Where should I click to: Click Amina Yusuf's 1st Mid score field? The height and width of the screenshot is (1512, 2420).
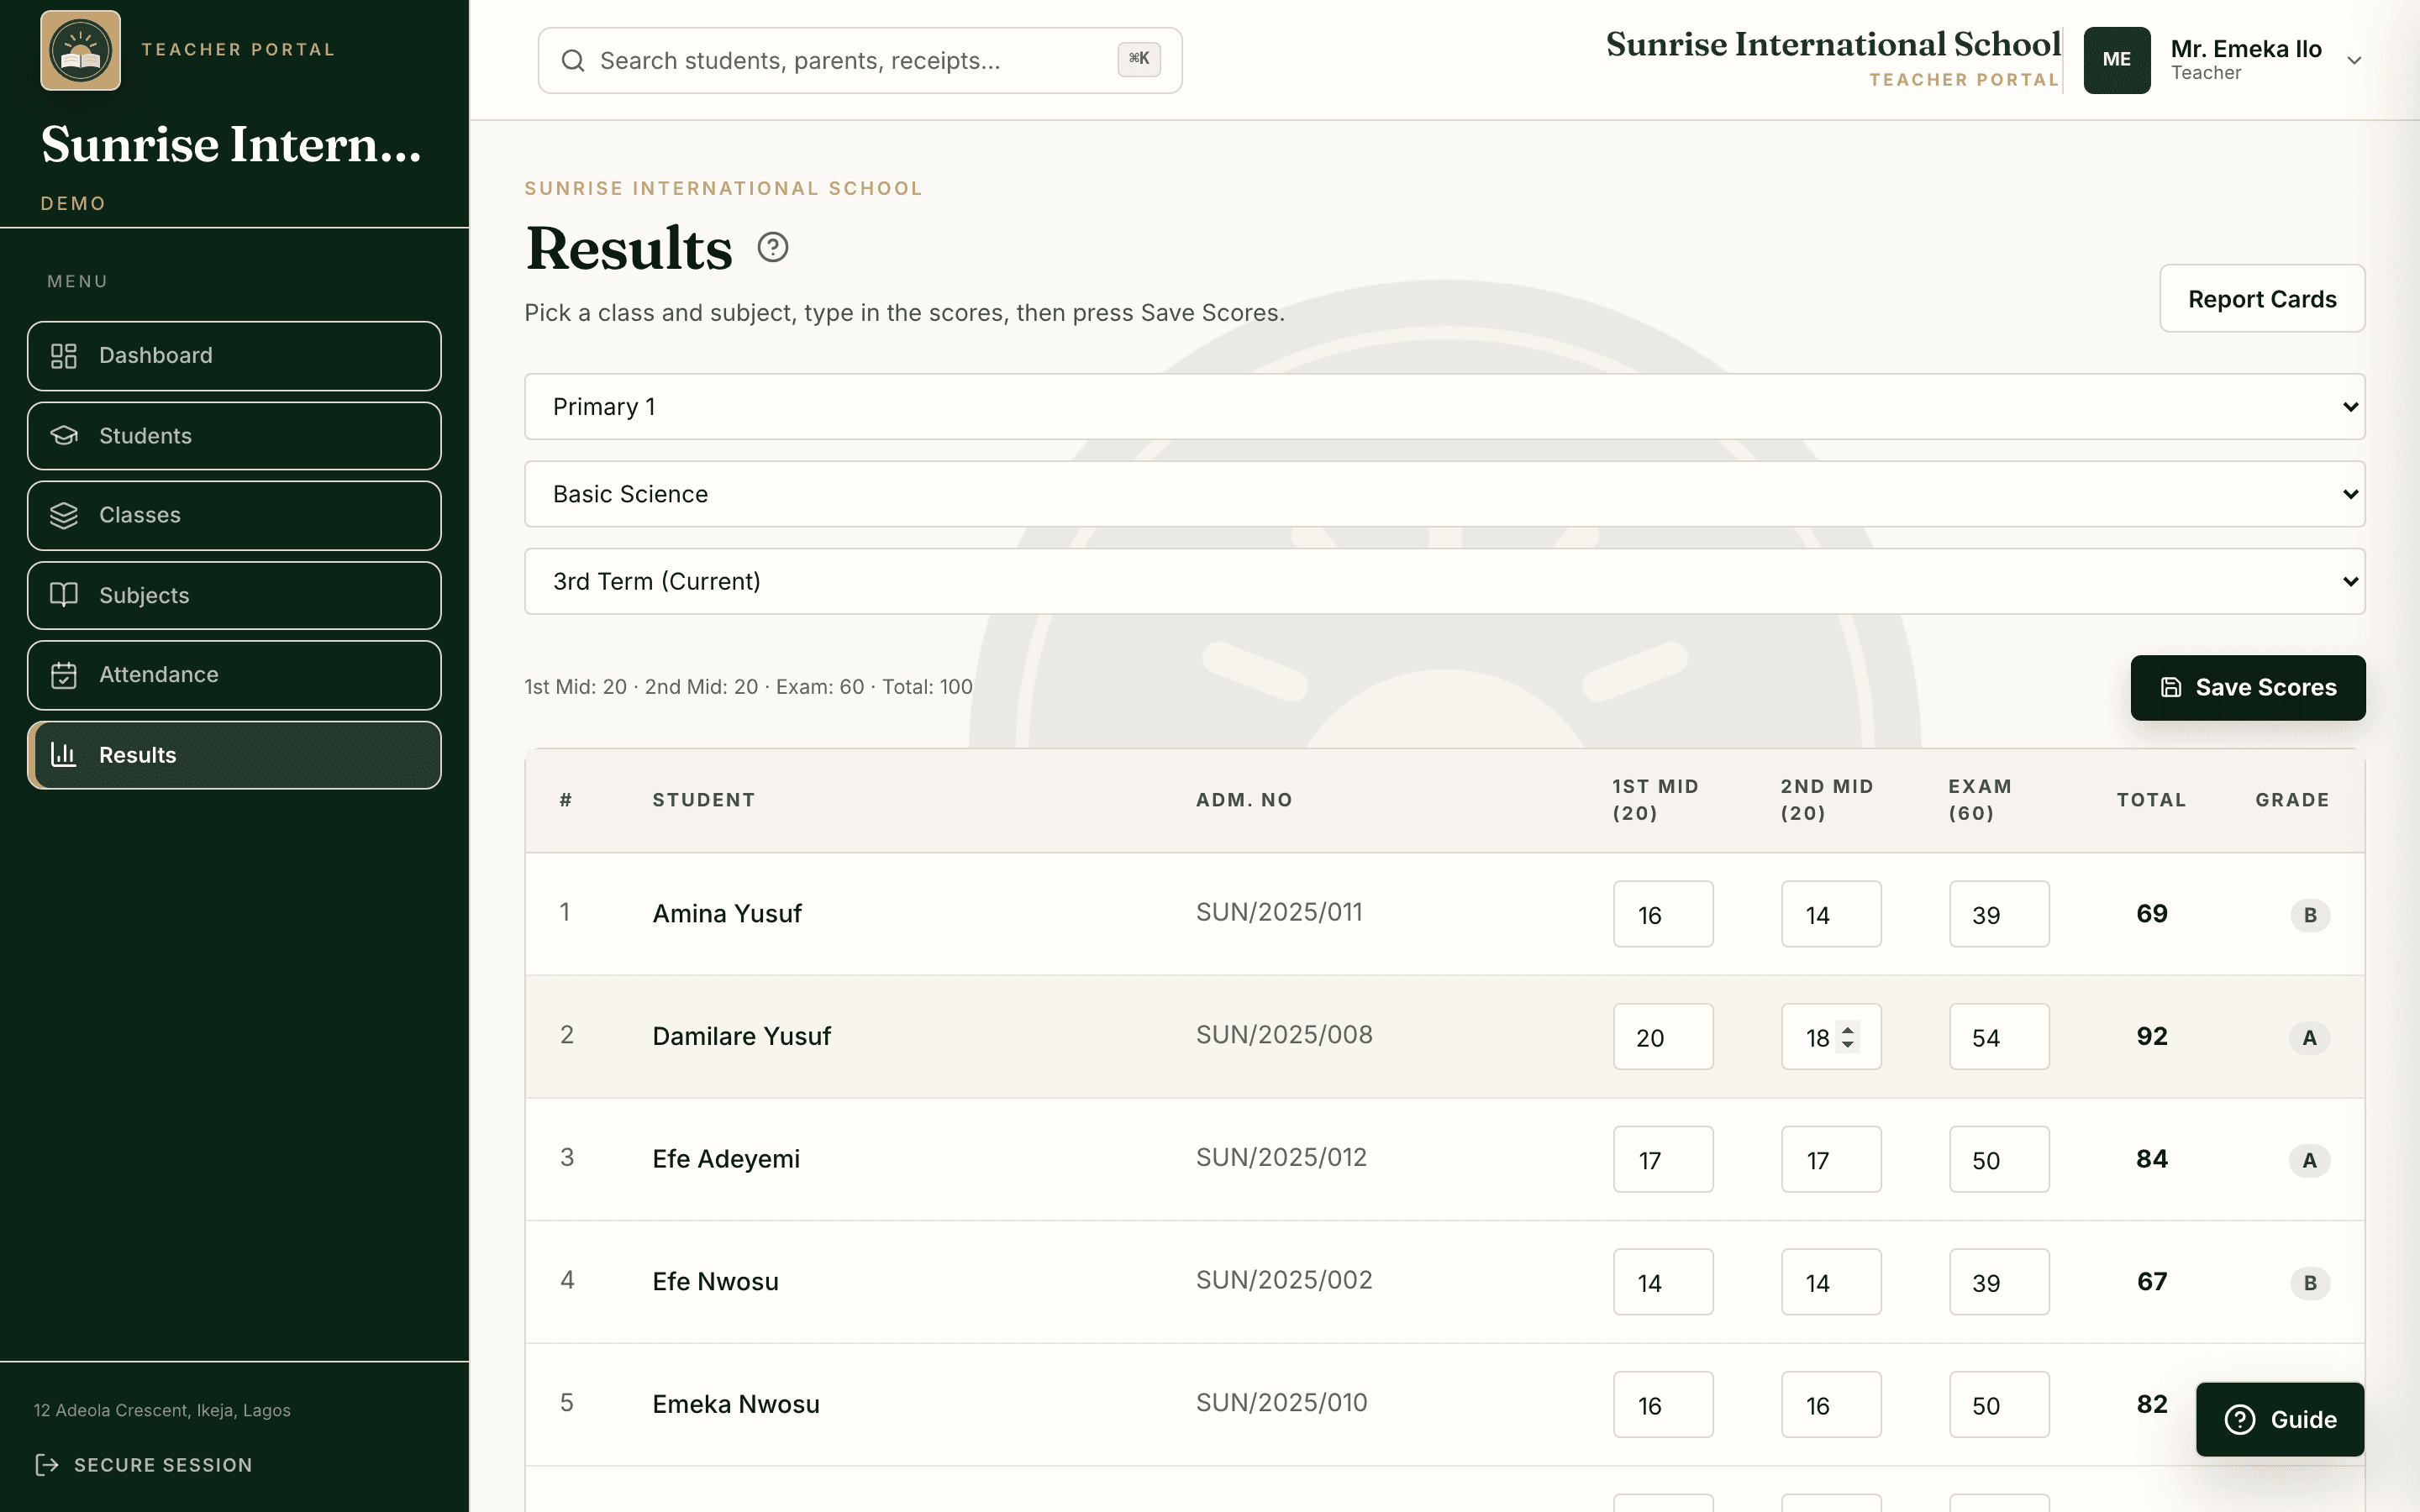[1663, 914]
